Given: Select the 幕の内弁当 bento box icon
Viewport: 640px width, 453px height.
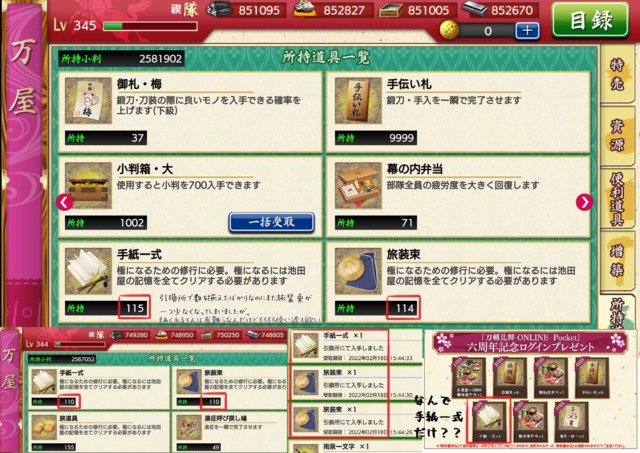Looking at the screenshot, I should [x=358, y=186].
